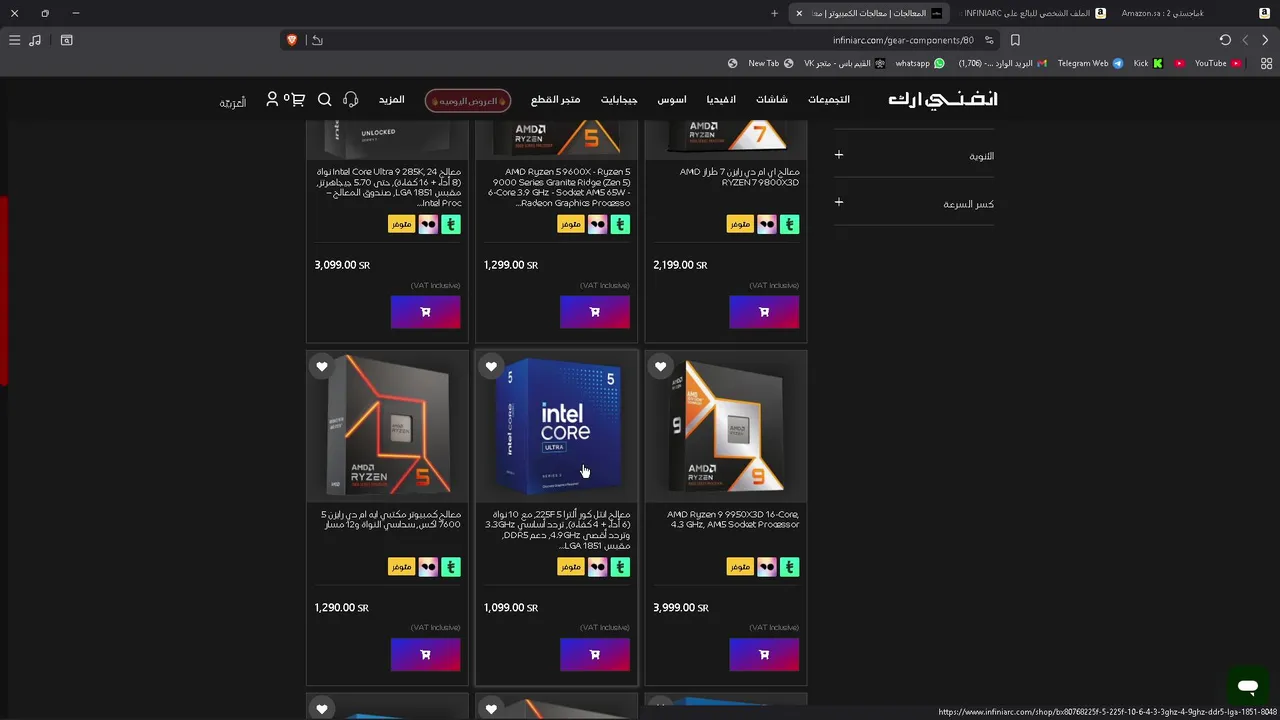Open the Ryzen 5 7600X product image
This screenshot has width=1280, height=720.
[387, 426]
